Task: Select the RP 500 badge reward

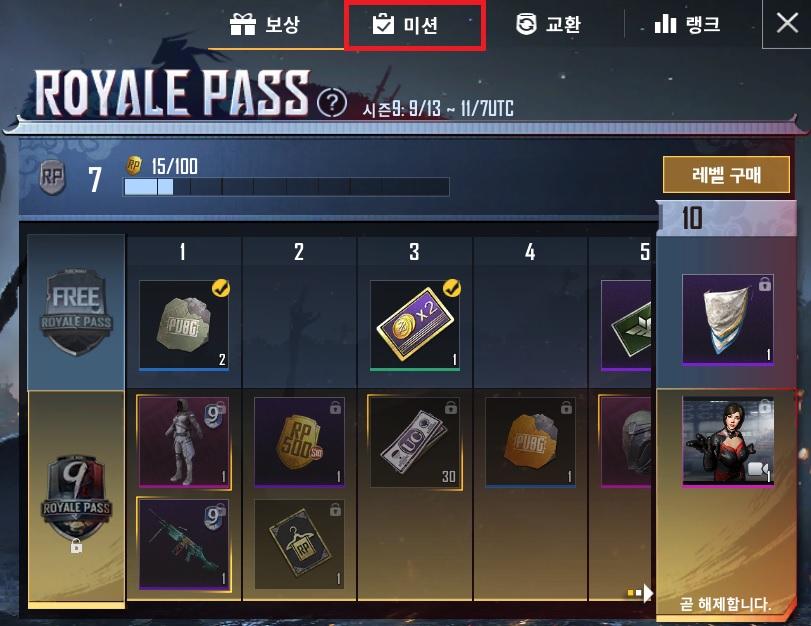Action: 299,442
